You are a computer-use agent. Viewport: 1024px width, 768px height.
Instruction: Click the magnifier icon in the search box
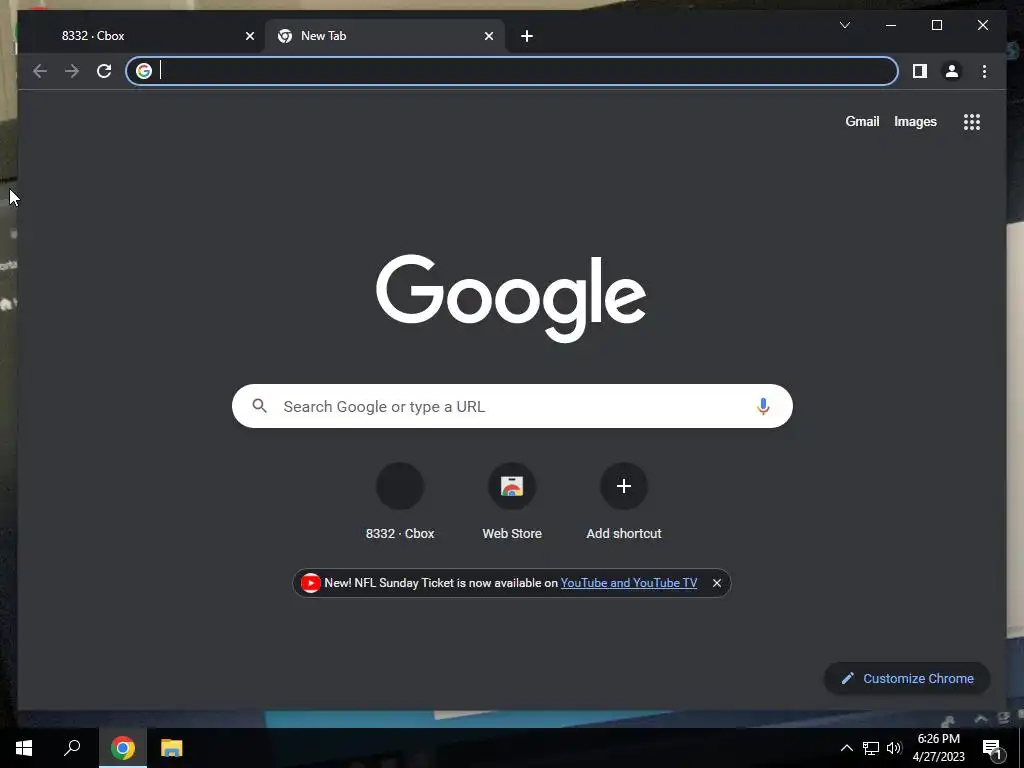[x=259, y=406]
